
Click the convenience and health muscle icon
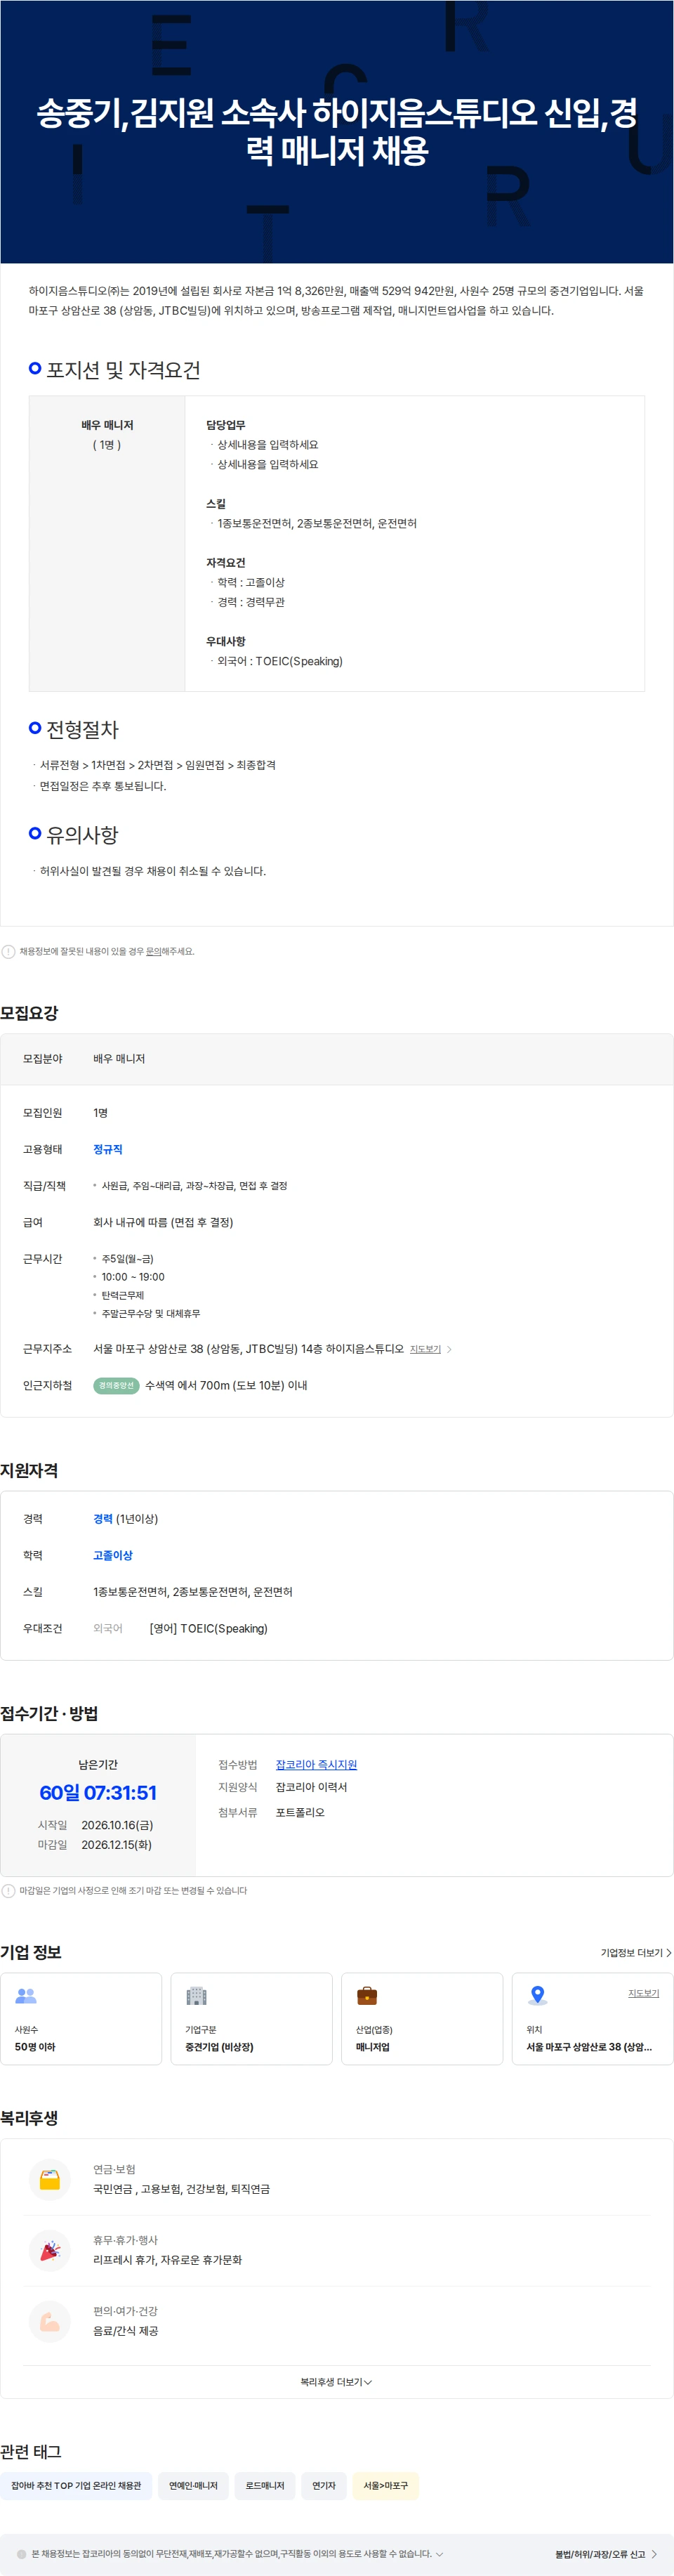point(49,2322)
